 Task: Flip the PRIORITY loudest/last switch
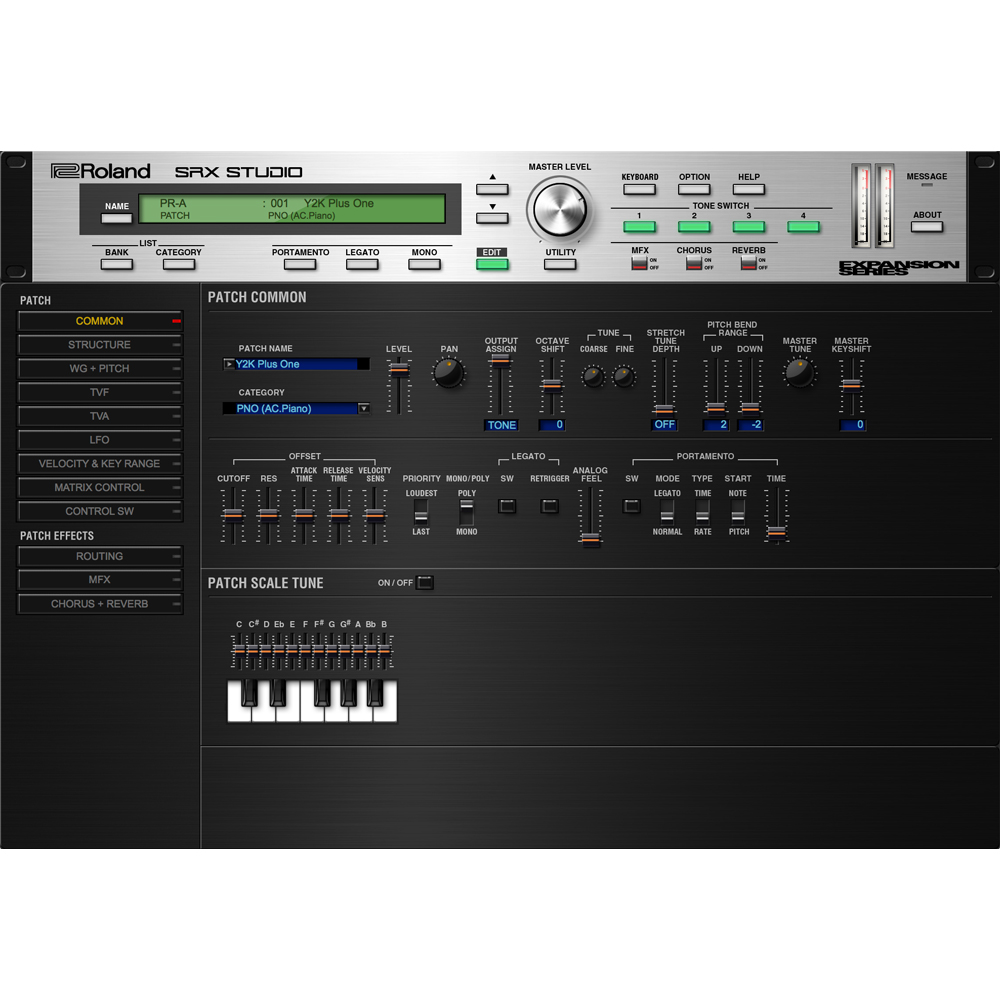click(421, 512)
